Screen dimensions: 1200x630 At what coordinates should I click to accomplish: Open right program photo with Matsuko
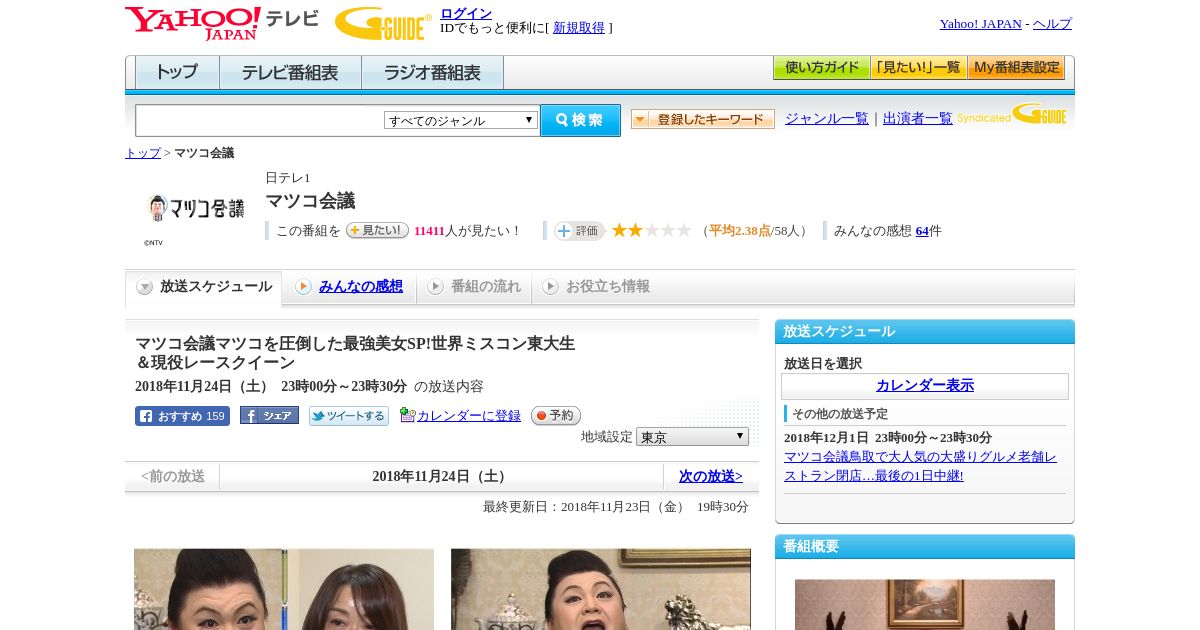(x=601, y=589)
